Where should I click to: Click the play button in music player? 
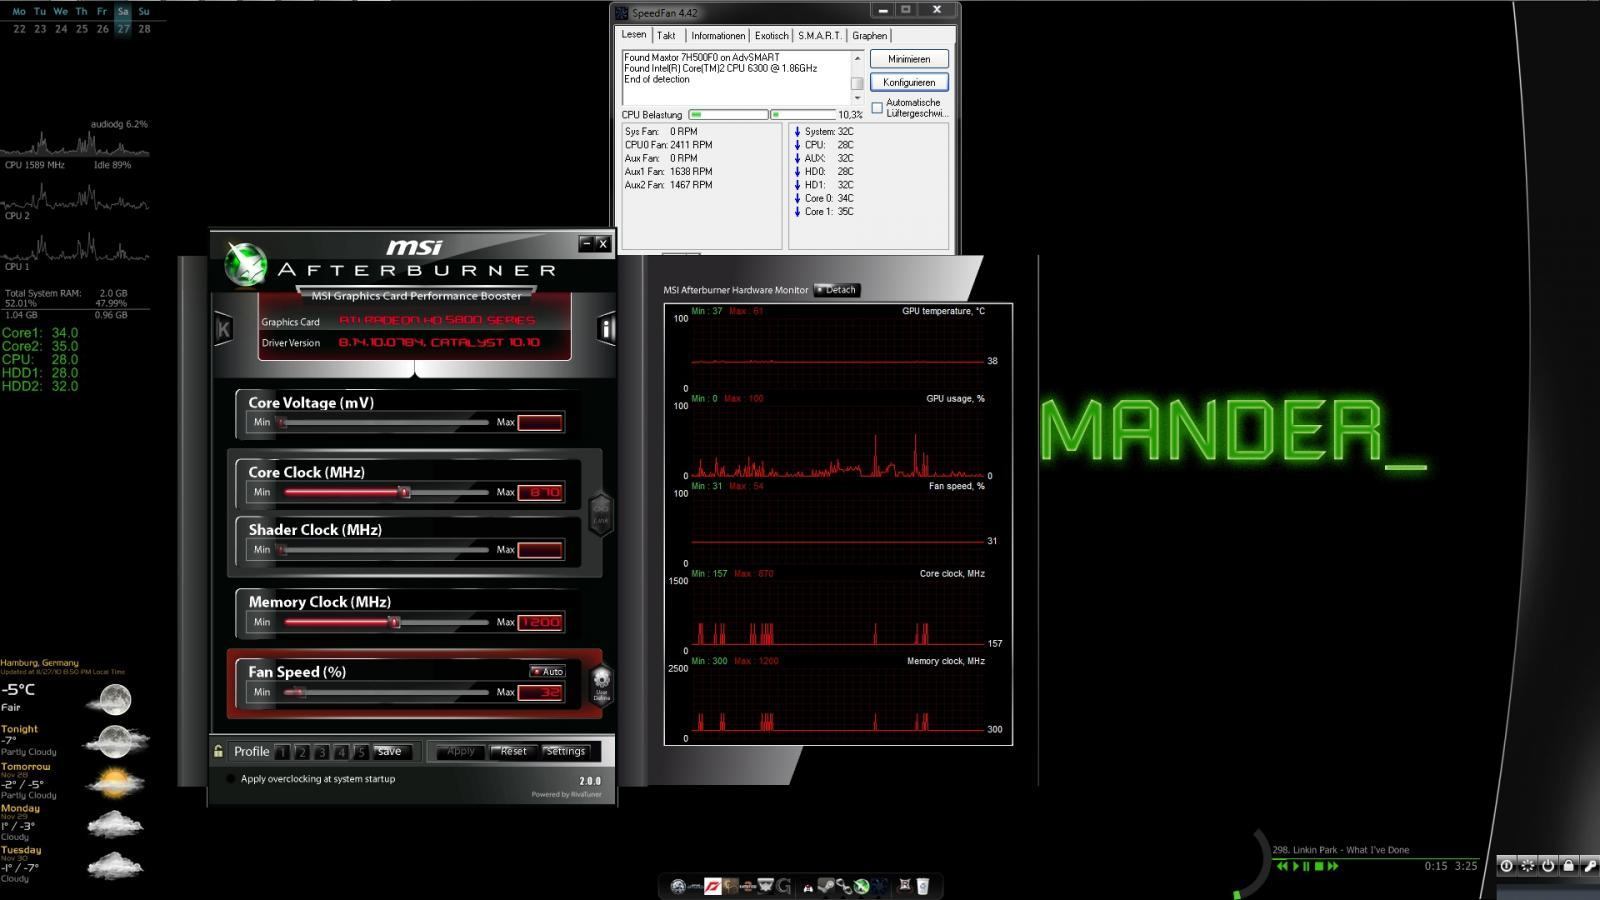click(1296, 866)
